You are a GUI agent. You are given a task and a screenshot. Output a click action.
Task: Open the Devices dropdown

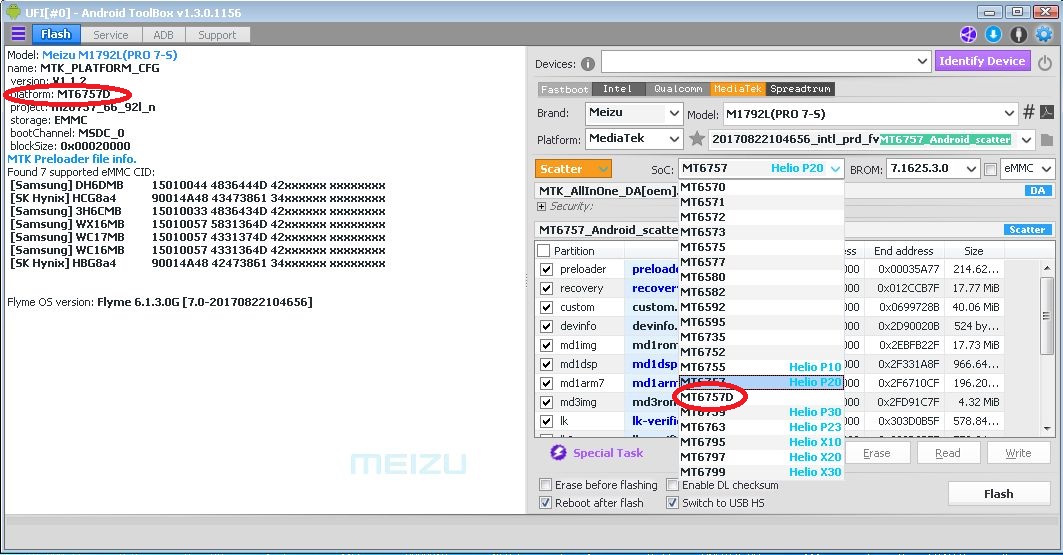(765, 62)
